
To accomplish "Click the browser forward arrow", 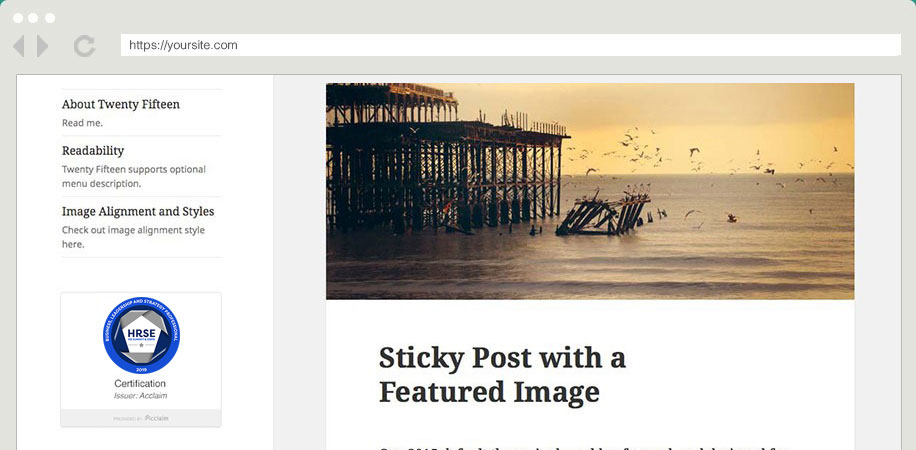I will point(42,46).
